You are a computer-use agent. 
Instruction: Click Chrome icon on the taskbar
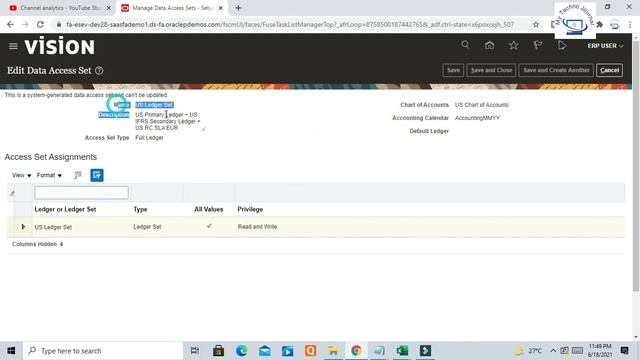click(356, 351)
